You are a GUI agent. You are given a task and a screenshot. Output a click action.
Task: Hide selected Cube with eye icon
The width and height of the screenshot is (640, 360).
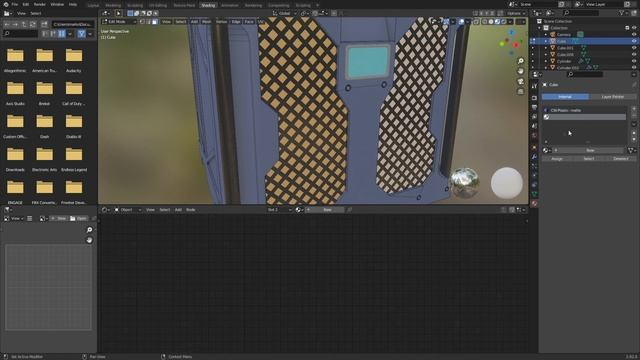pos(634,41)
